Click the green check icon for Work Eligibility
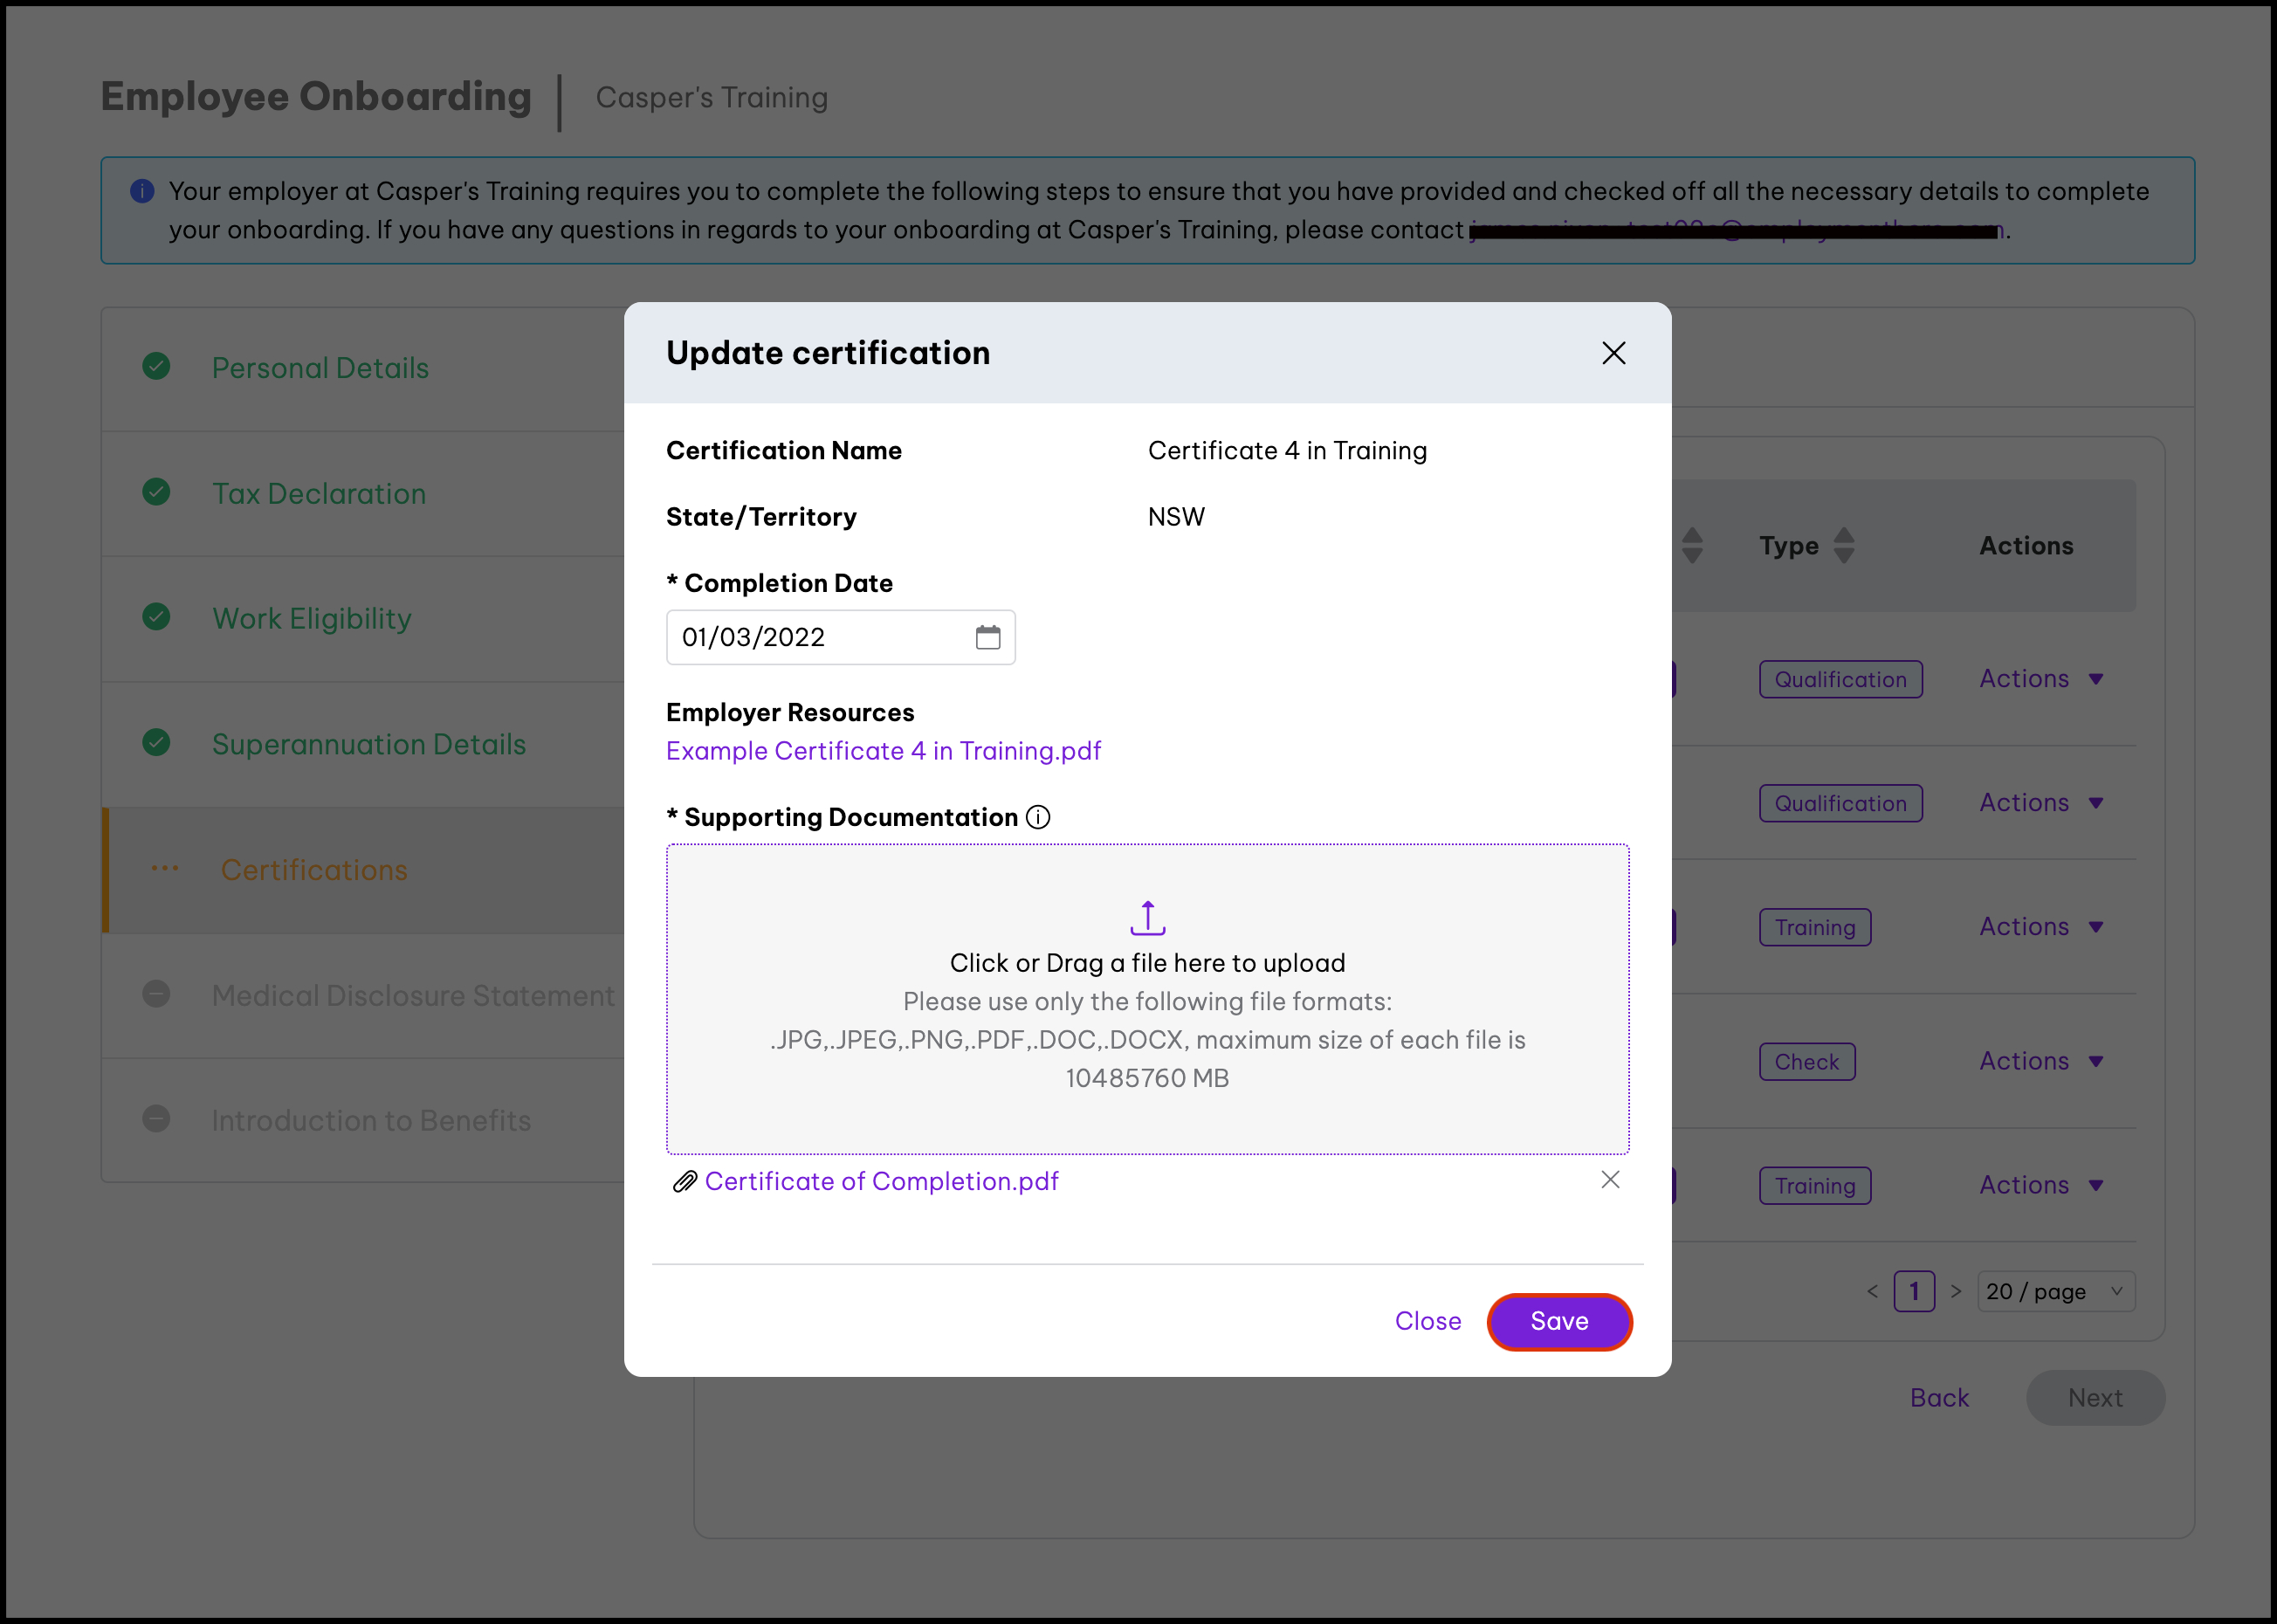Viewport: 2277px width, 1624px height. (156, 617)
